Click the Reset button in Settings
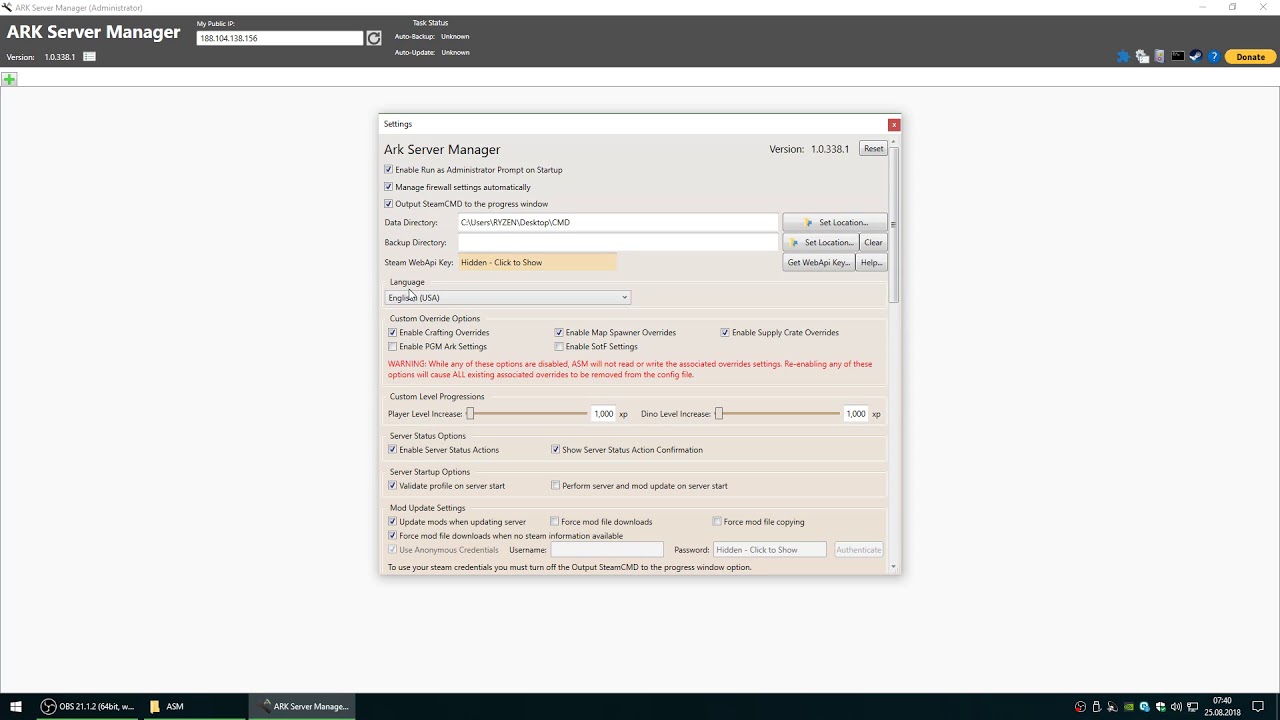Viewport: 1280px width, 720px height. pos(873,149)
